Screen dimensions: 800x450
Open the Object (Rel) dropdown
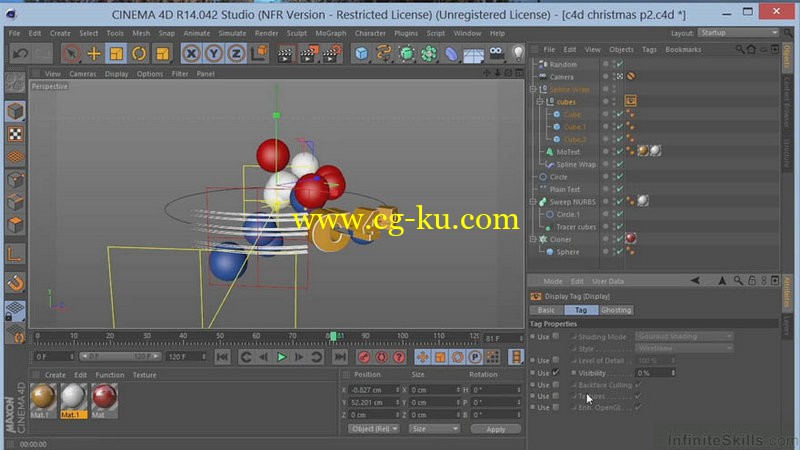374,429
